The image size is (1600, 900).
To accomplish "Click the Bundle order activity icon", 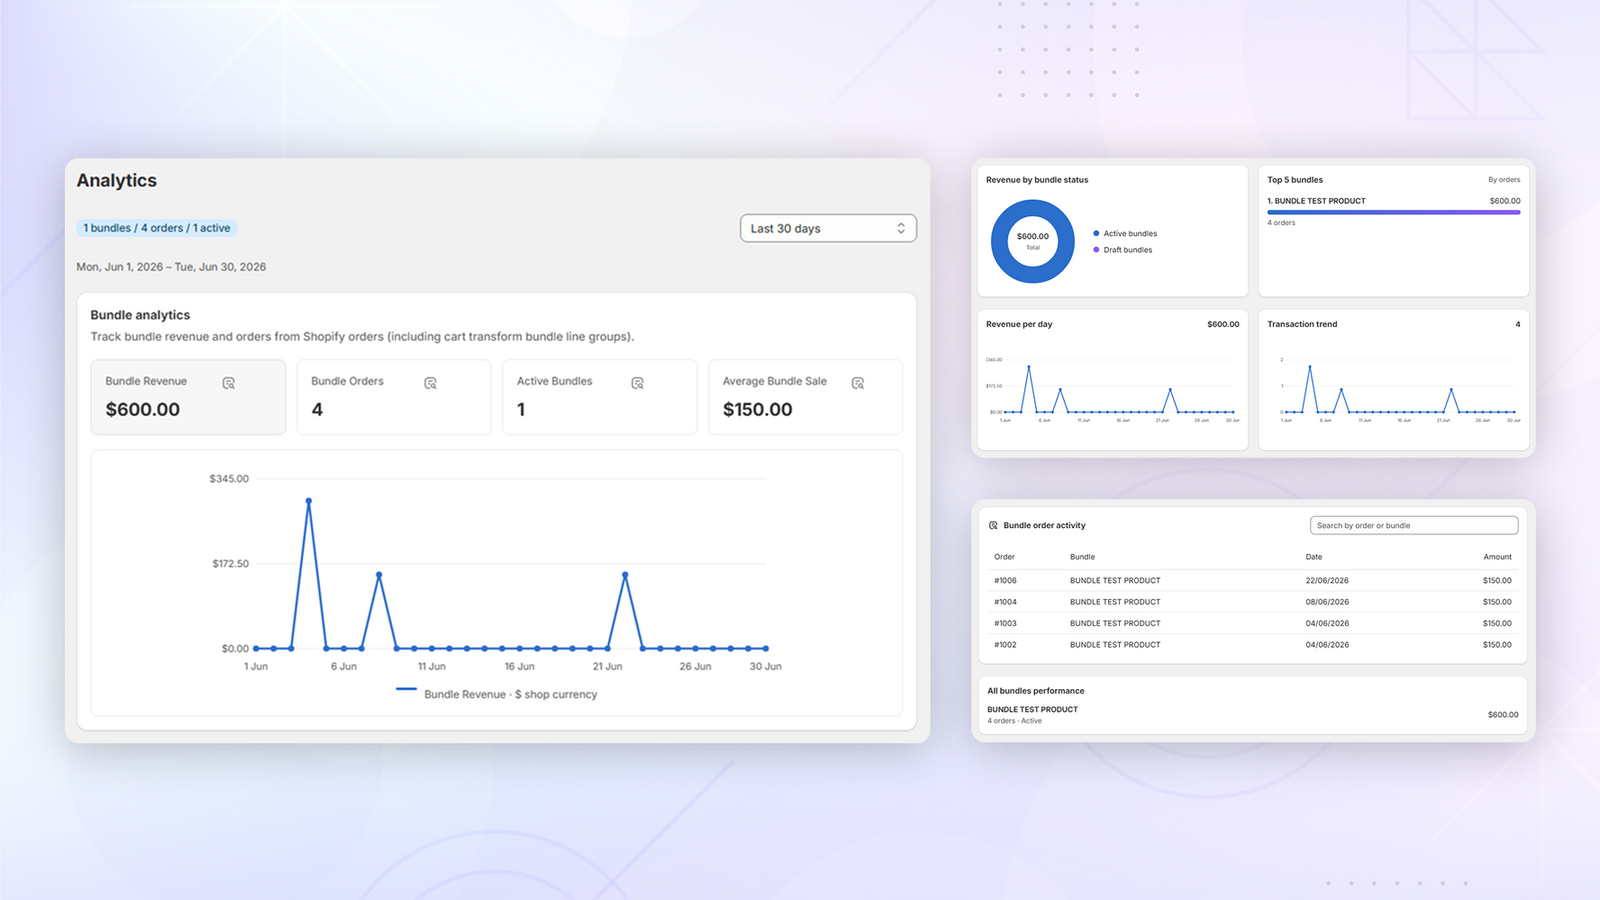I will point(993,525).
